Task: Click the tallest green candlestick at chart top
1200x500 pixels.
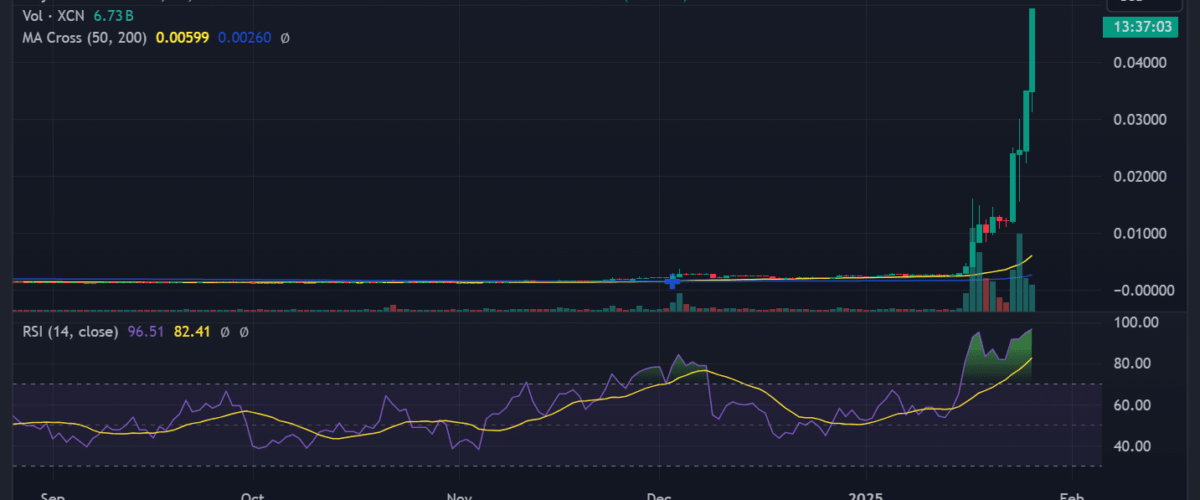Action: pos(1031,50)
